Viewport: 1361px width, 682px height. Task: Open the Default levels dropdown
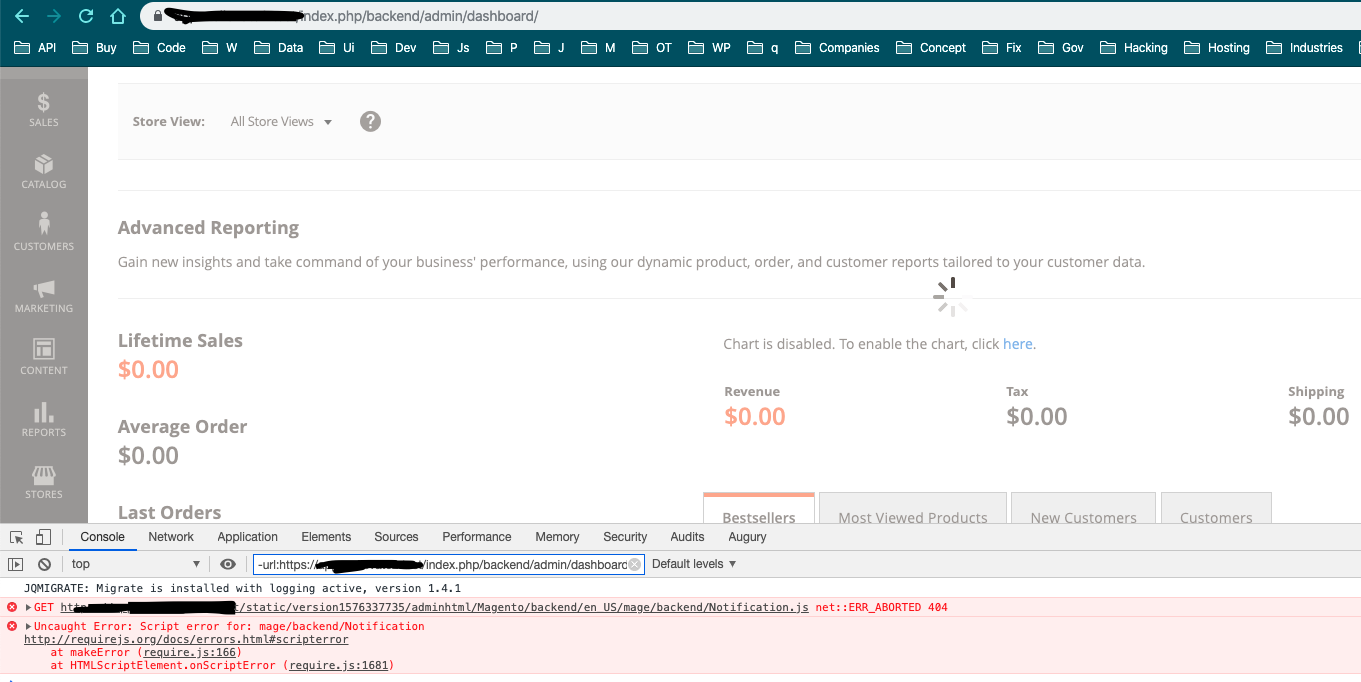pos(694,564)
